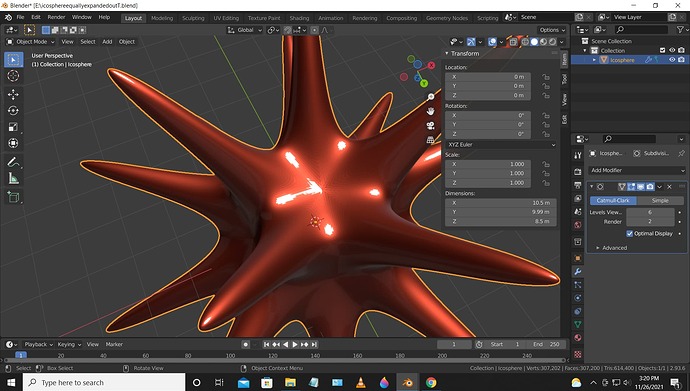Open Object Data green triangle tab
Screen dimensions: 690x391
tap(578, 325)
